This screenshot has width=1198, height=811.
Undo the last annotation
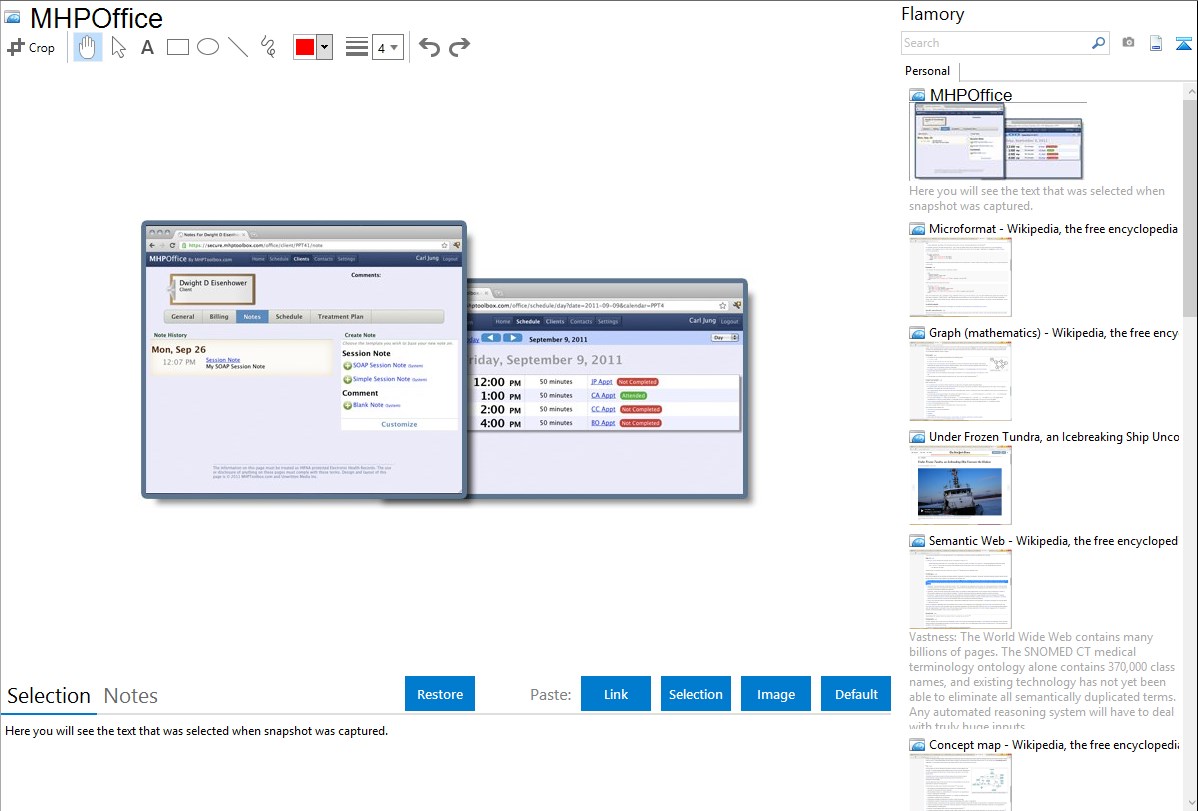click(429, 47)
